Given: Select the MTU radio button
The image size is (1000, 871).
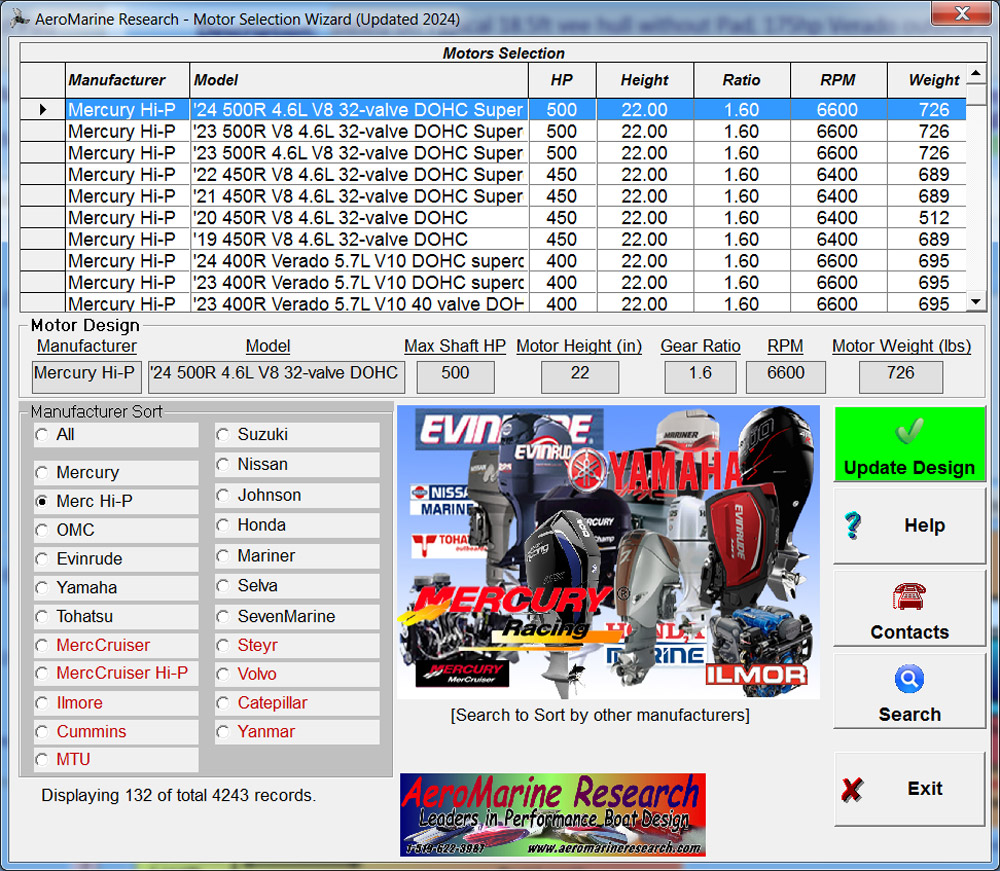Looking at the screenshot, I should (42, 759).
